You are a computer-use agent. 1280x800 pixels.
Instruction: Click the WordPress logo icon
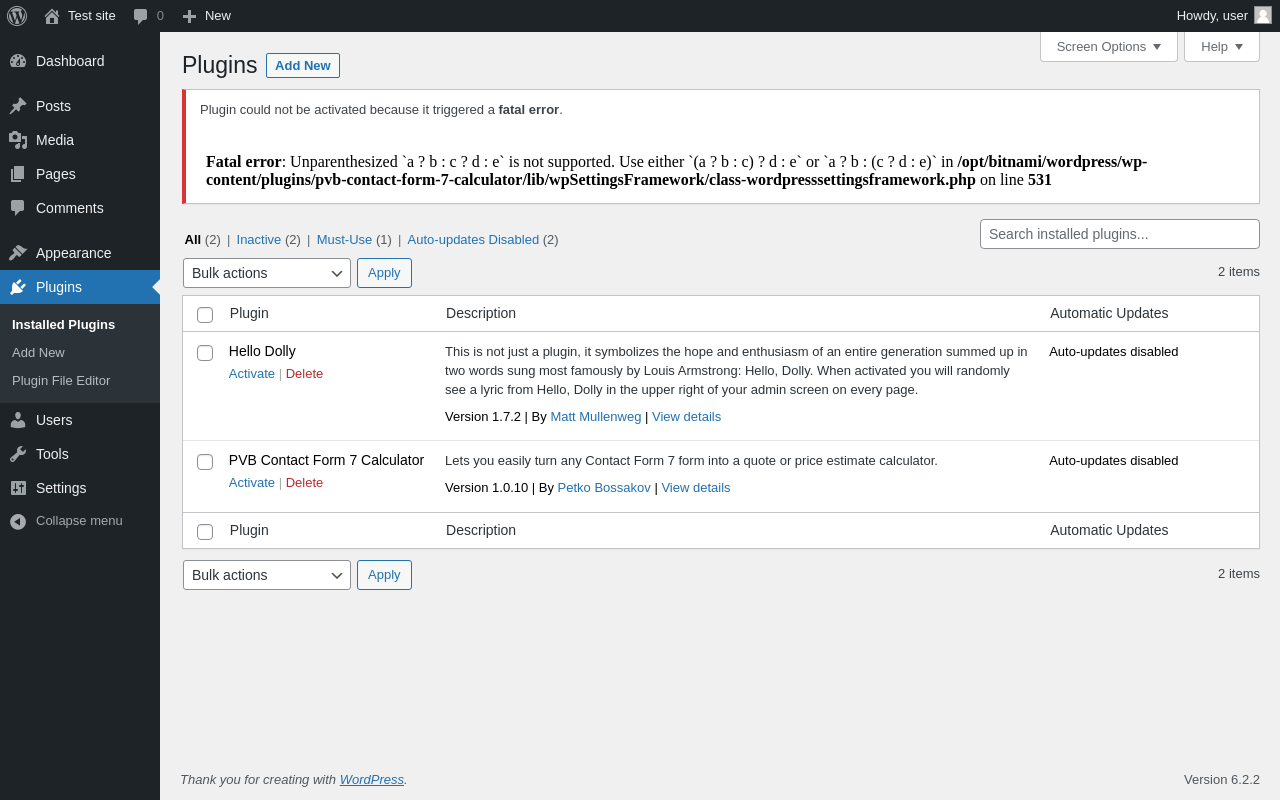[x=17, y=16]
